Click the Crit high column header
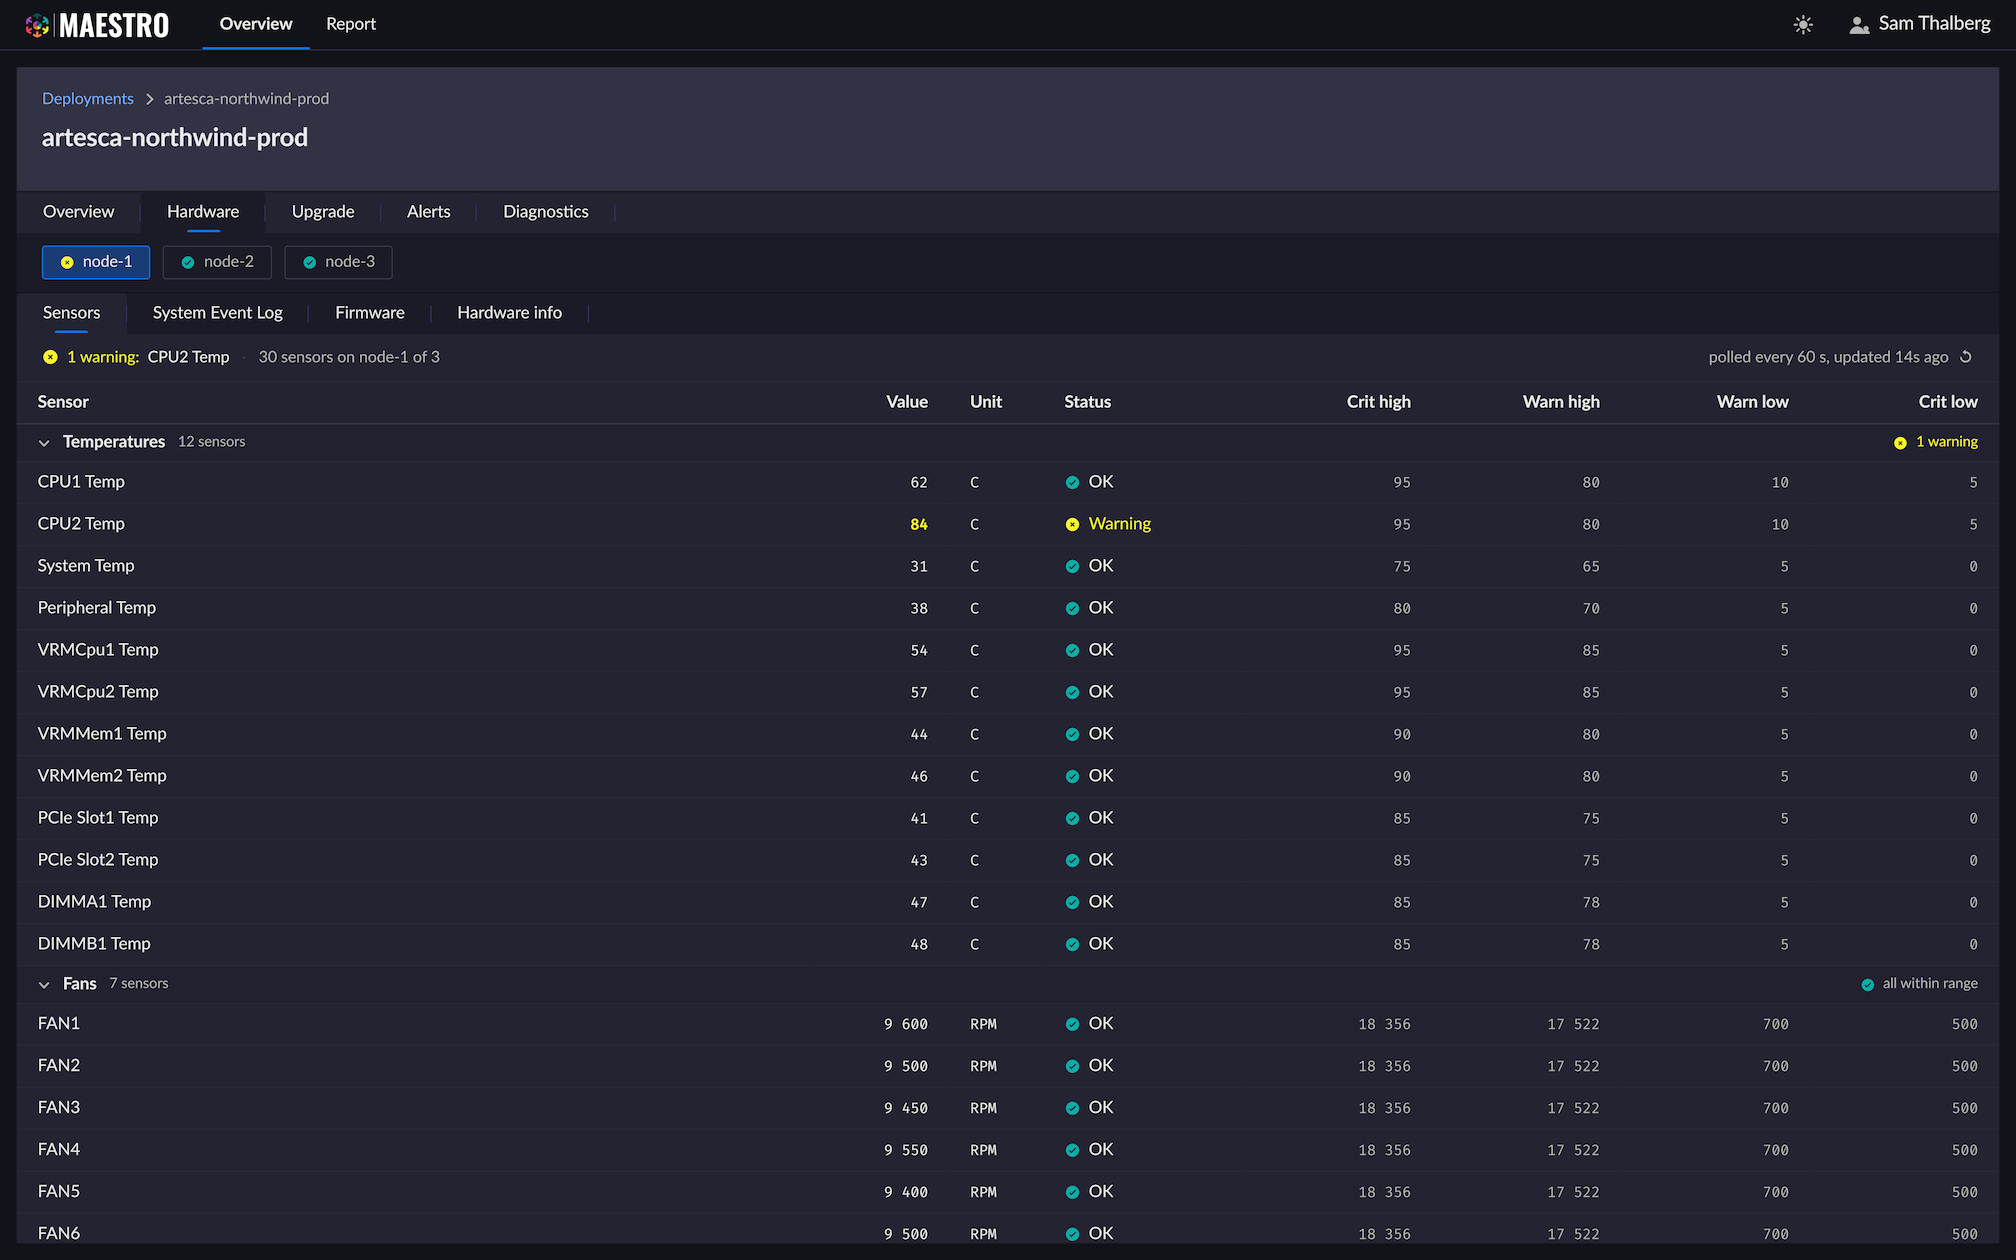This screenshot has height=1260, width=2016. [1378, 402]
